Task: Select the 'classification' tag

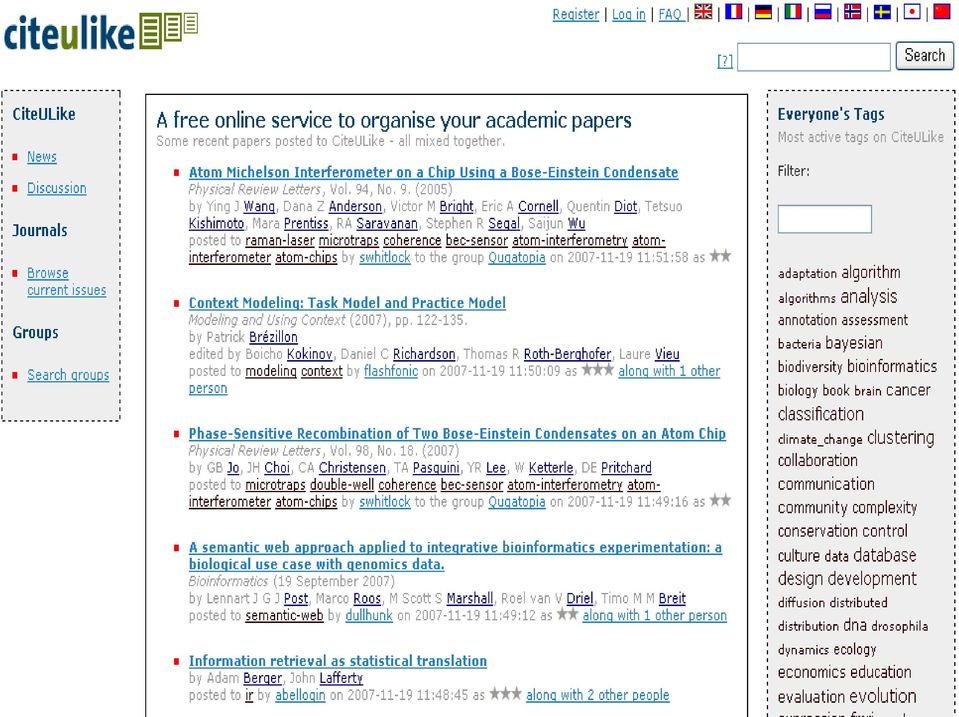Action: pyautogui.click(x=821, y=414)
